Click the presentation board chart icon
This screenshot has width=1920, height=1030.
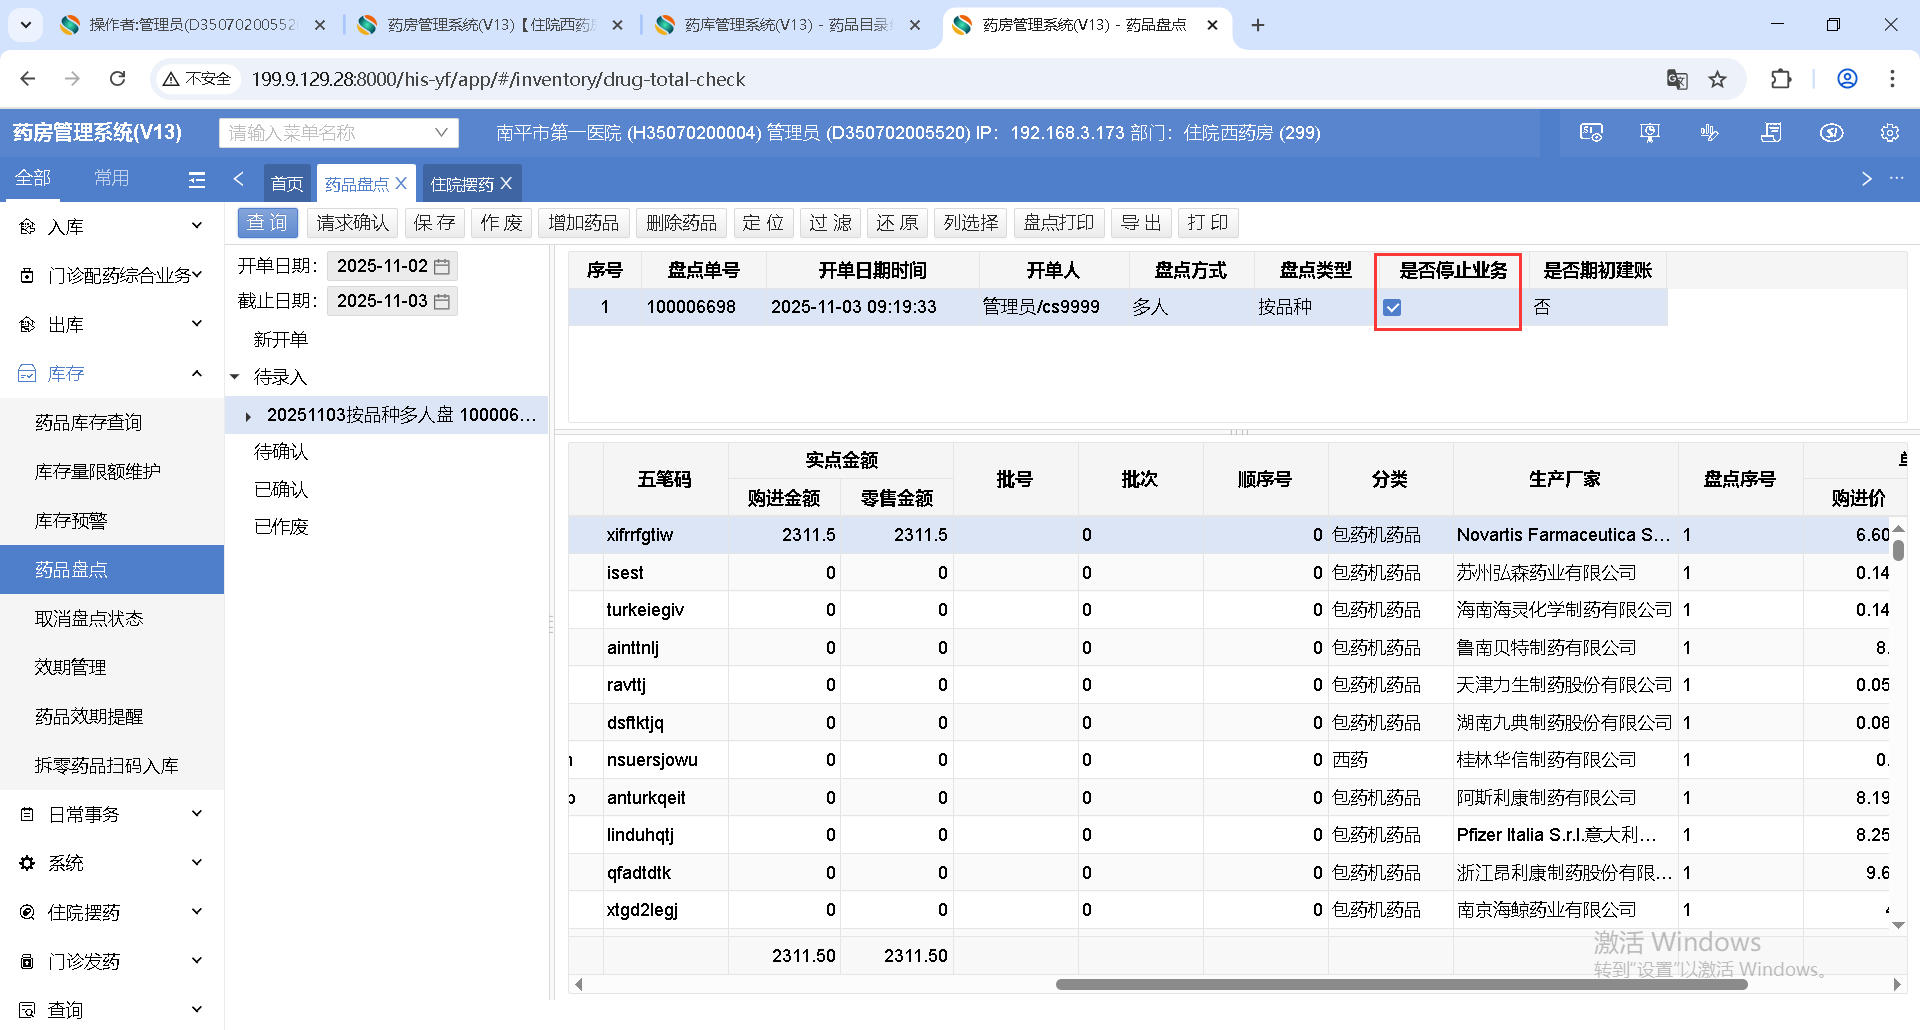click(x=1650, y=133)
